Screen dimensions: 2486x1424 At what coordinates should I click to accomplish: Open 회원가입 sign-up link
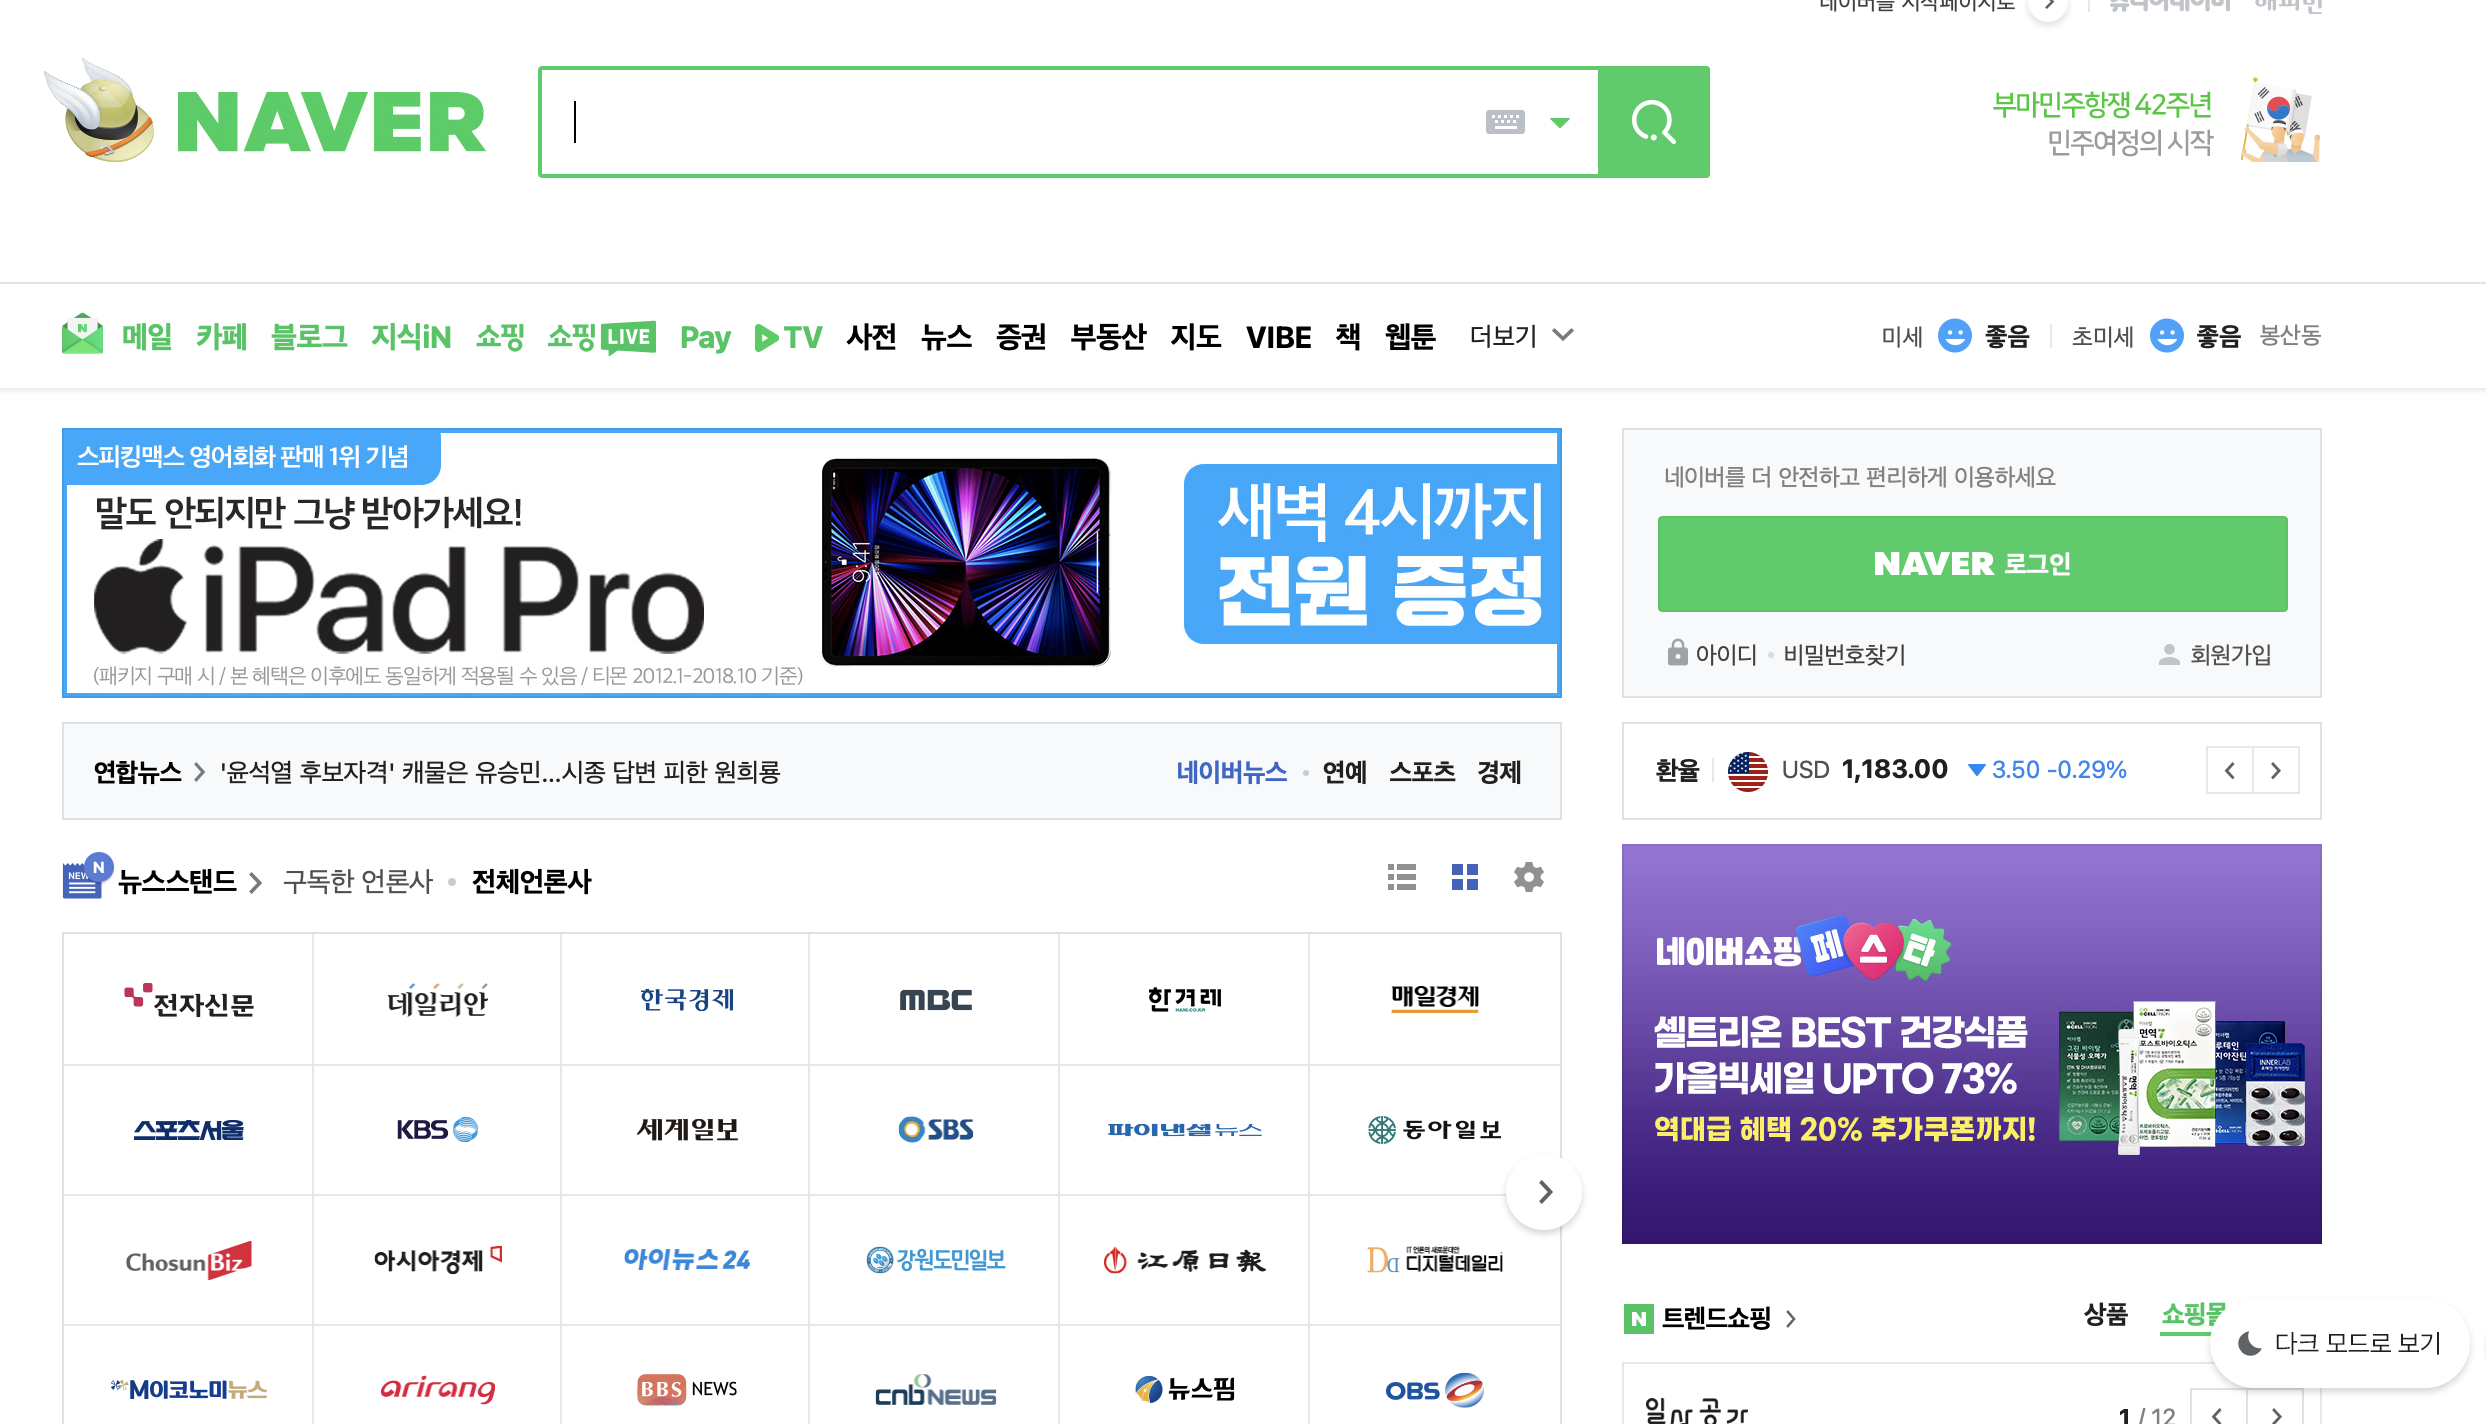click(2229, 655)
